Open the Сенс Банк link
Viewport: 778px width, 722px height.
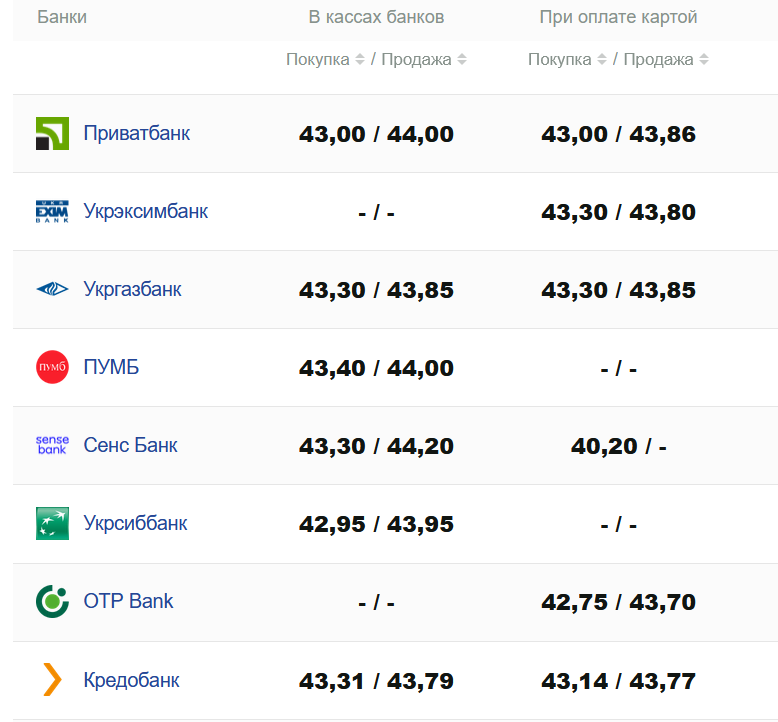click(131, 445)
